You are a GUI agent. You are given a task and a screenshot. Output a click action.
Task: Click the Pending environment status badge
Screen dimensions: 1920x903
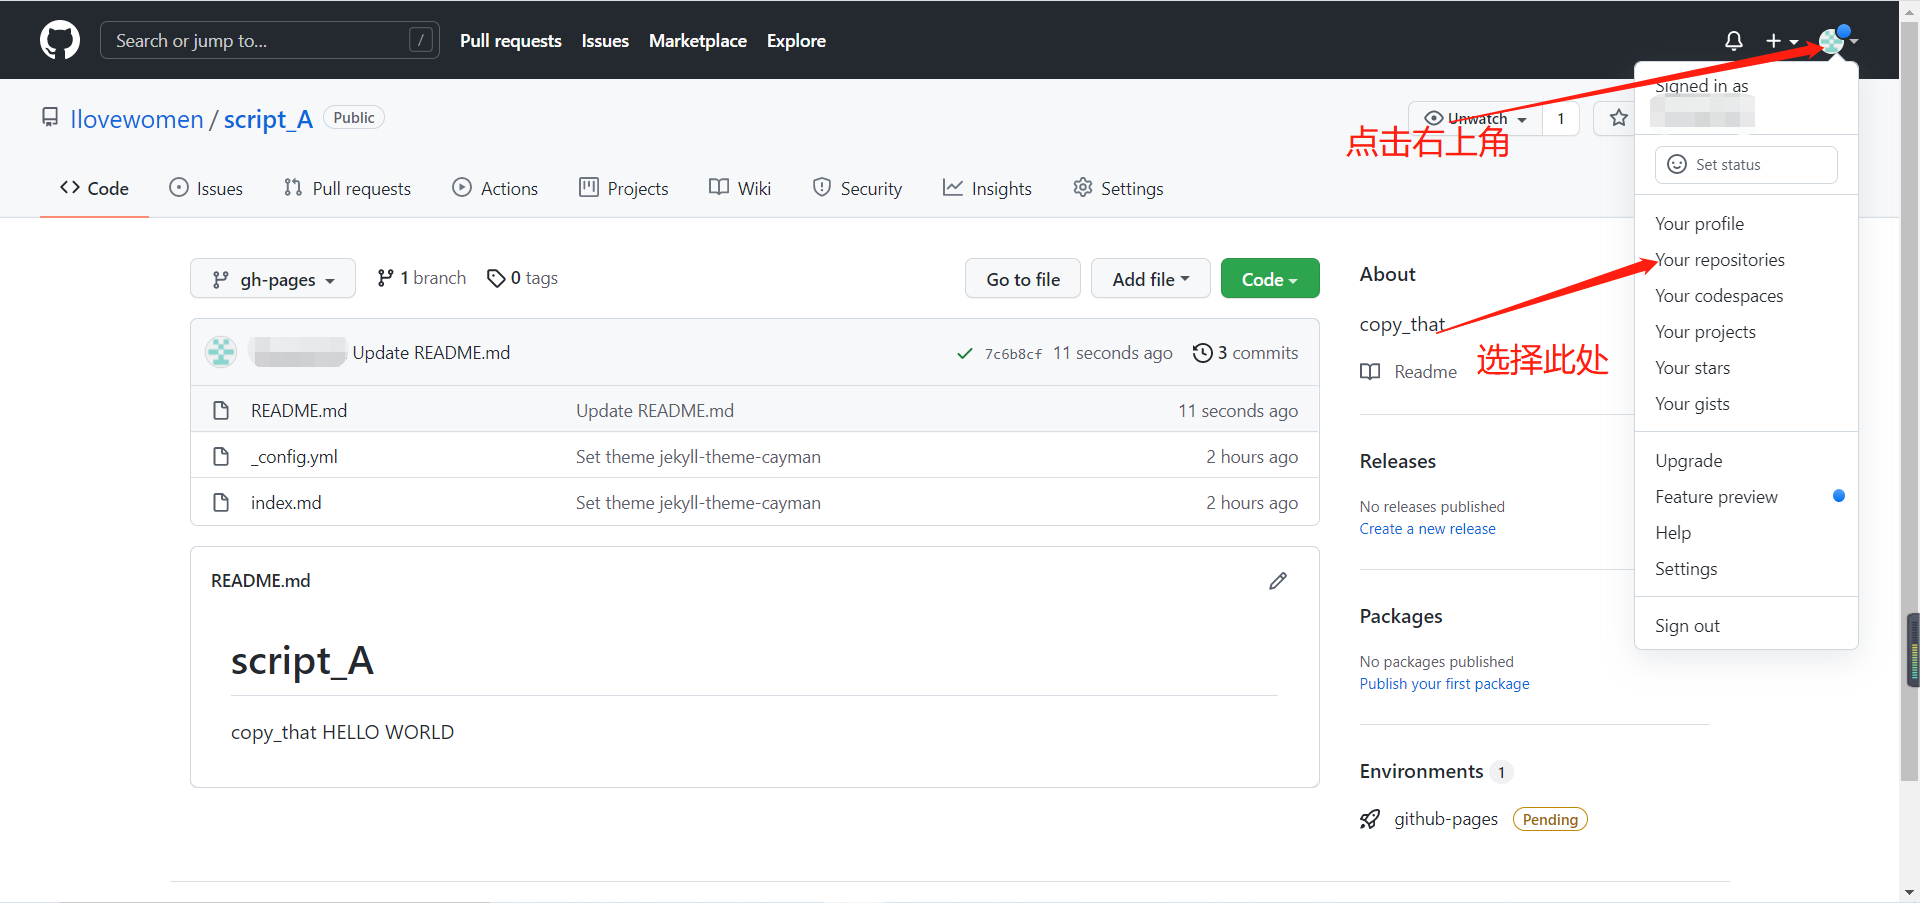point(1549,818)
